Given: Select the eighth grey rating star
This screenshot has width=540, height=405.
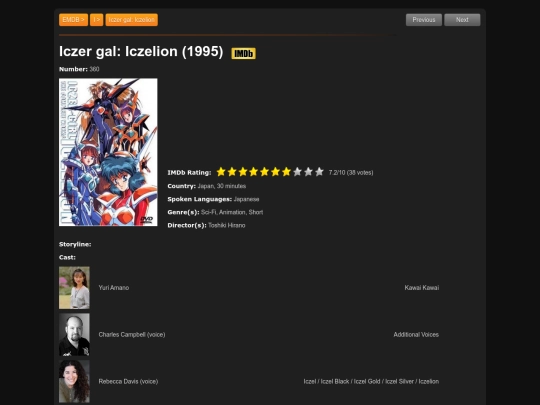Looking at the screenshot, I should point(297,172).
